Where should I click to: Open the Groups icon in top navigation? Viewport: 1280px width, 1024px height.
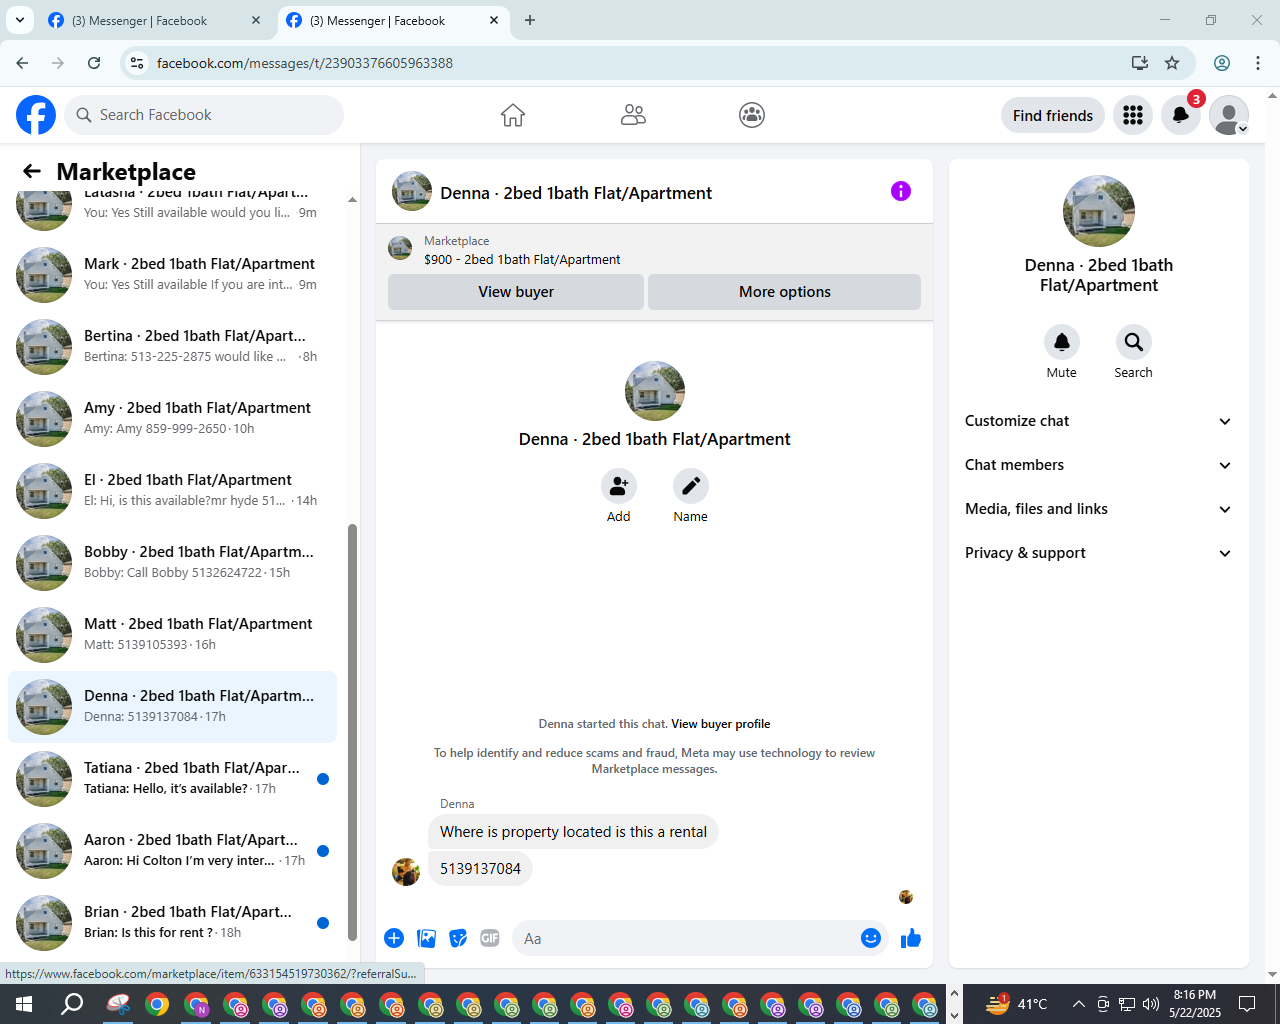(x=752, y=115)
